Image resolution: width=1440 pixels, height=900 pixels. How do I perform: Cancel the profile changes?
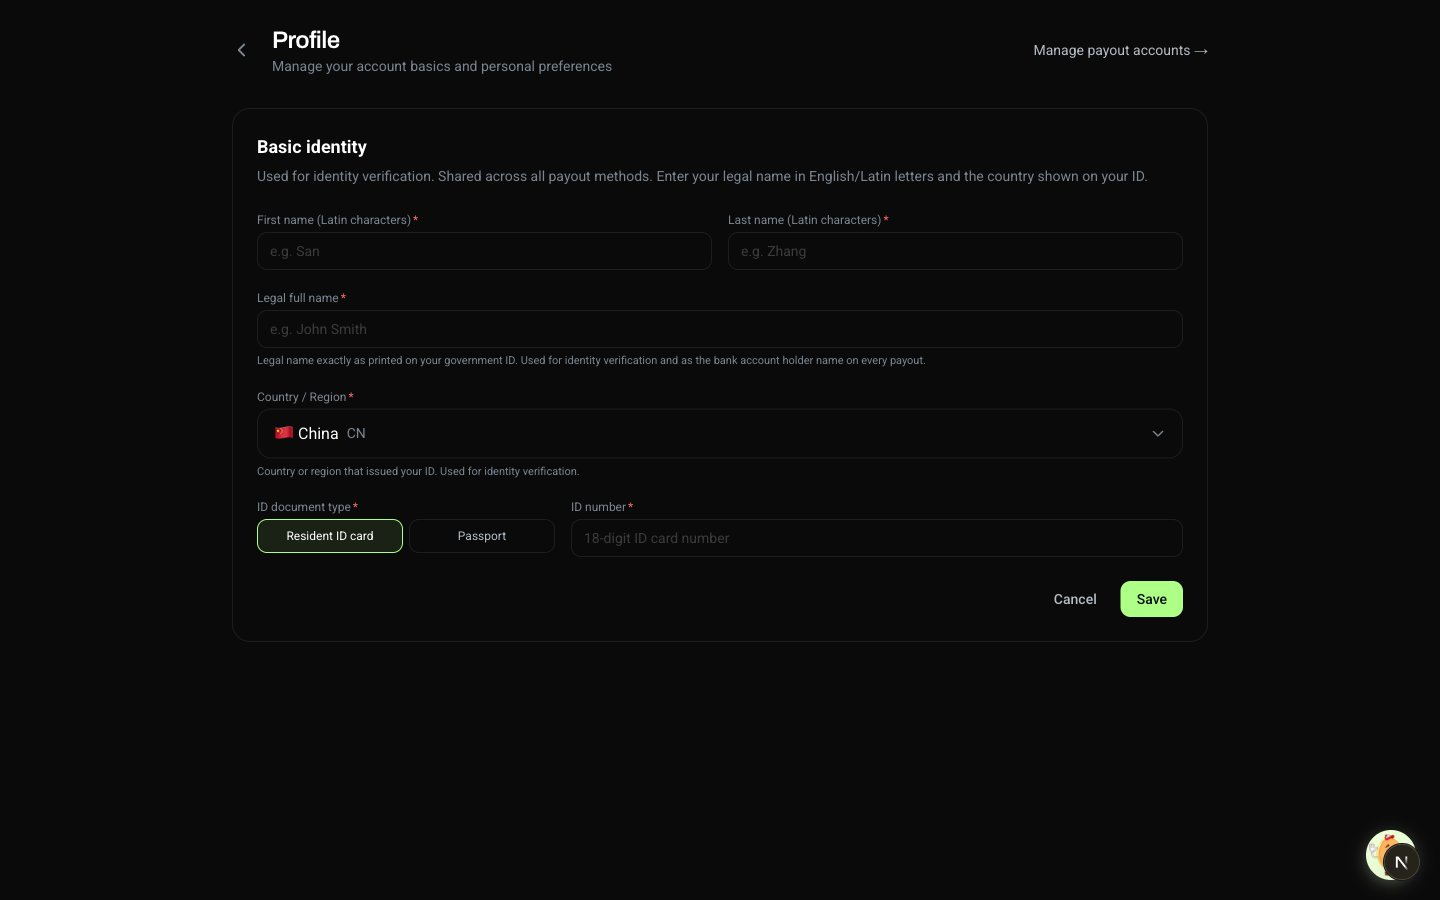(1075, 599)
